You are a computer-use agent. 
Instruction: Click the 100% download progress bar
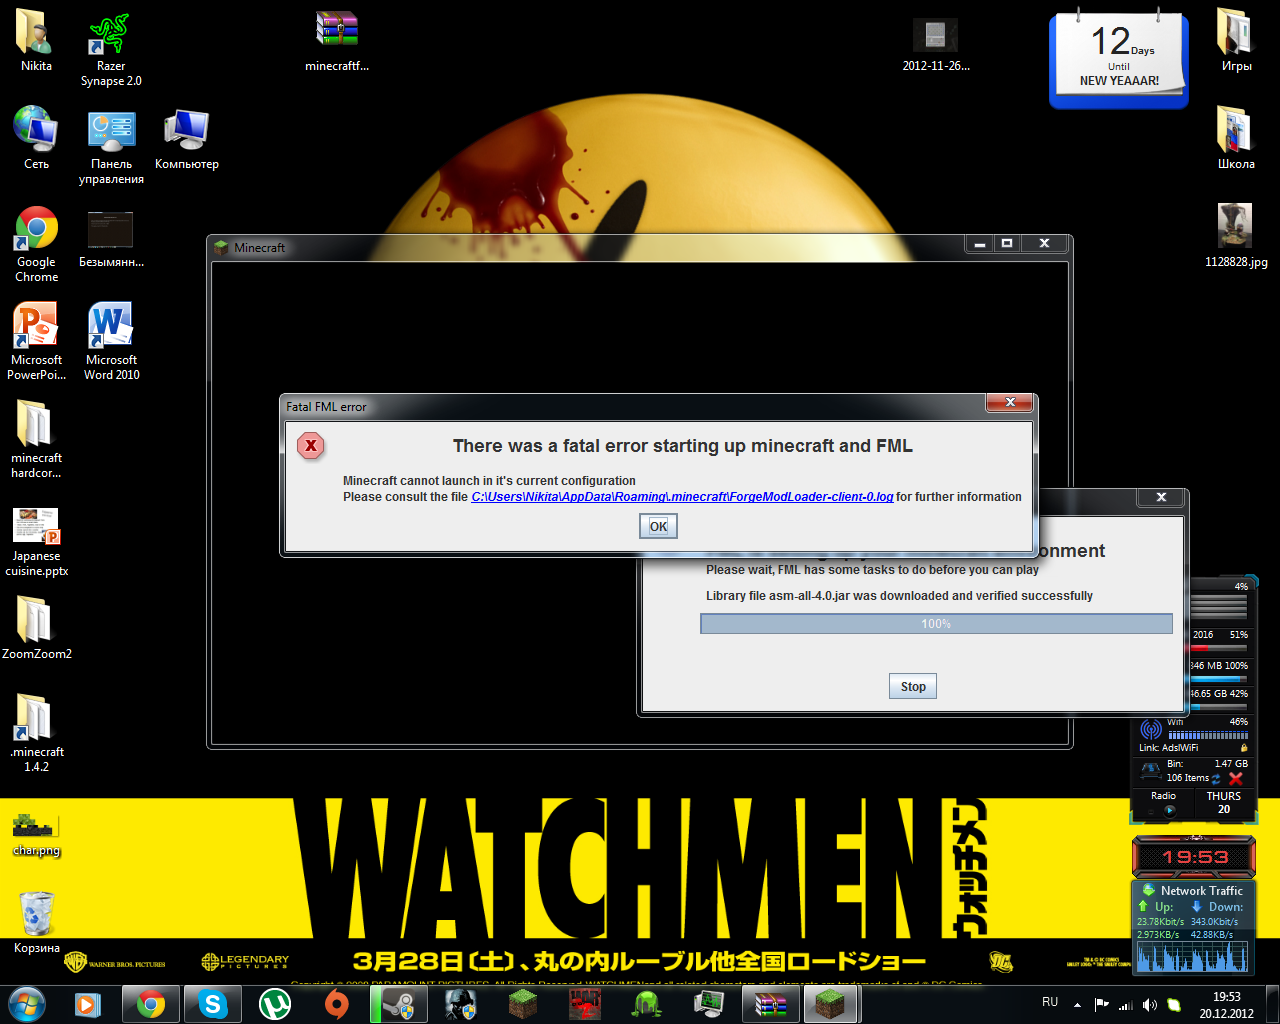tap(935, 624)
